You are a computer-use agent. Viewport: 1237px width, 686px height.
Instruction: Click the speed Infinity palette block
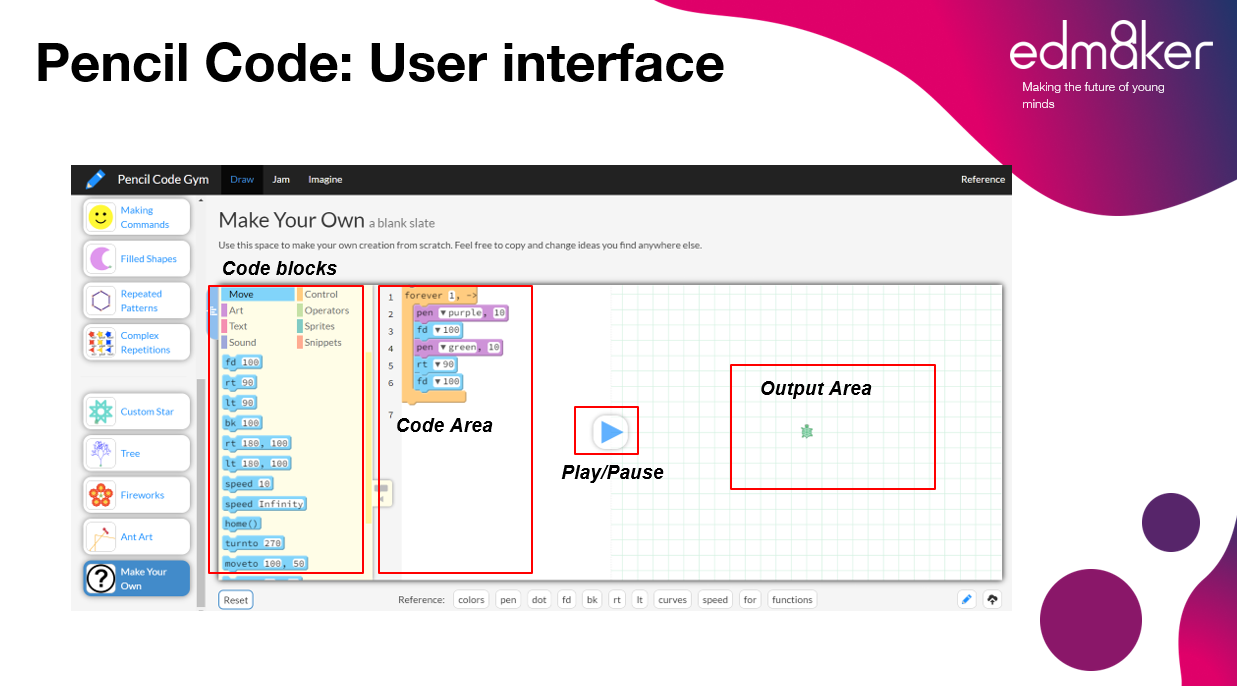[x=264, y=504]
